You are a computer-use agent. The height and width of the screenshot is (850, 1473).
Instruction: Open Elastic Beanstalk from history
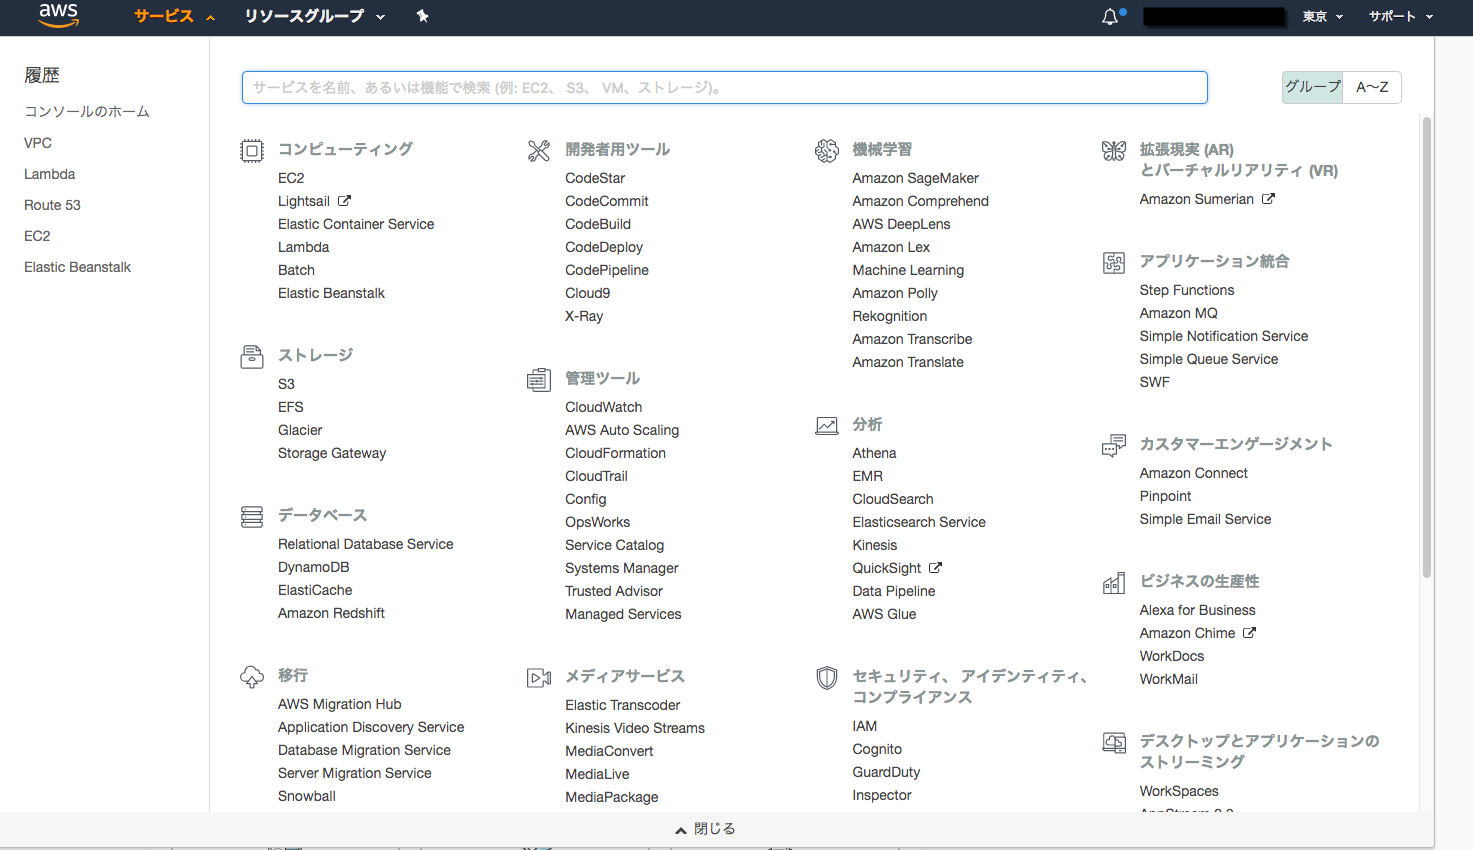[77, 267]
